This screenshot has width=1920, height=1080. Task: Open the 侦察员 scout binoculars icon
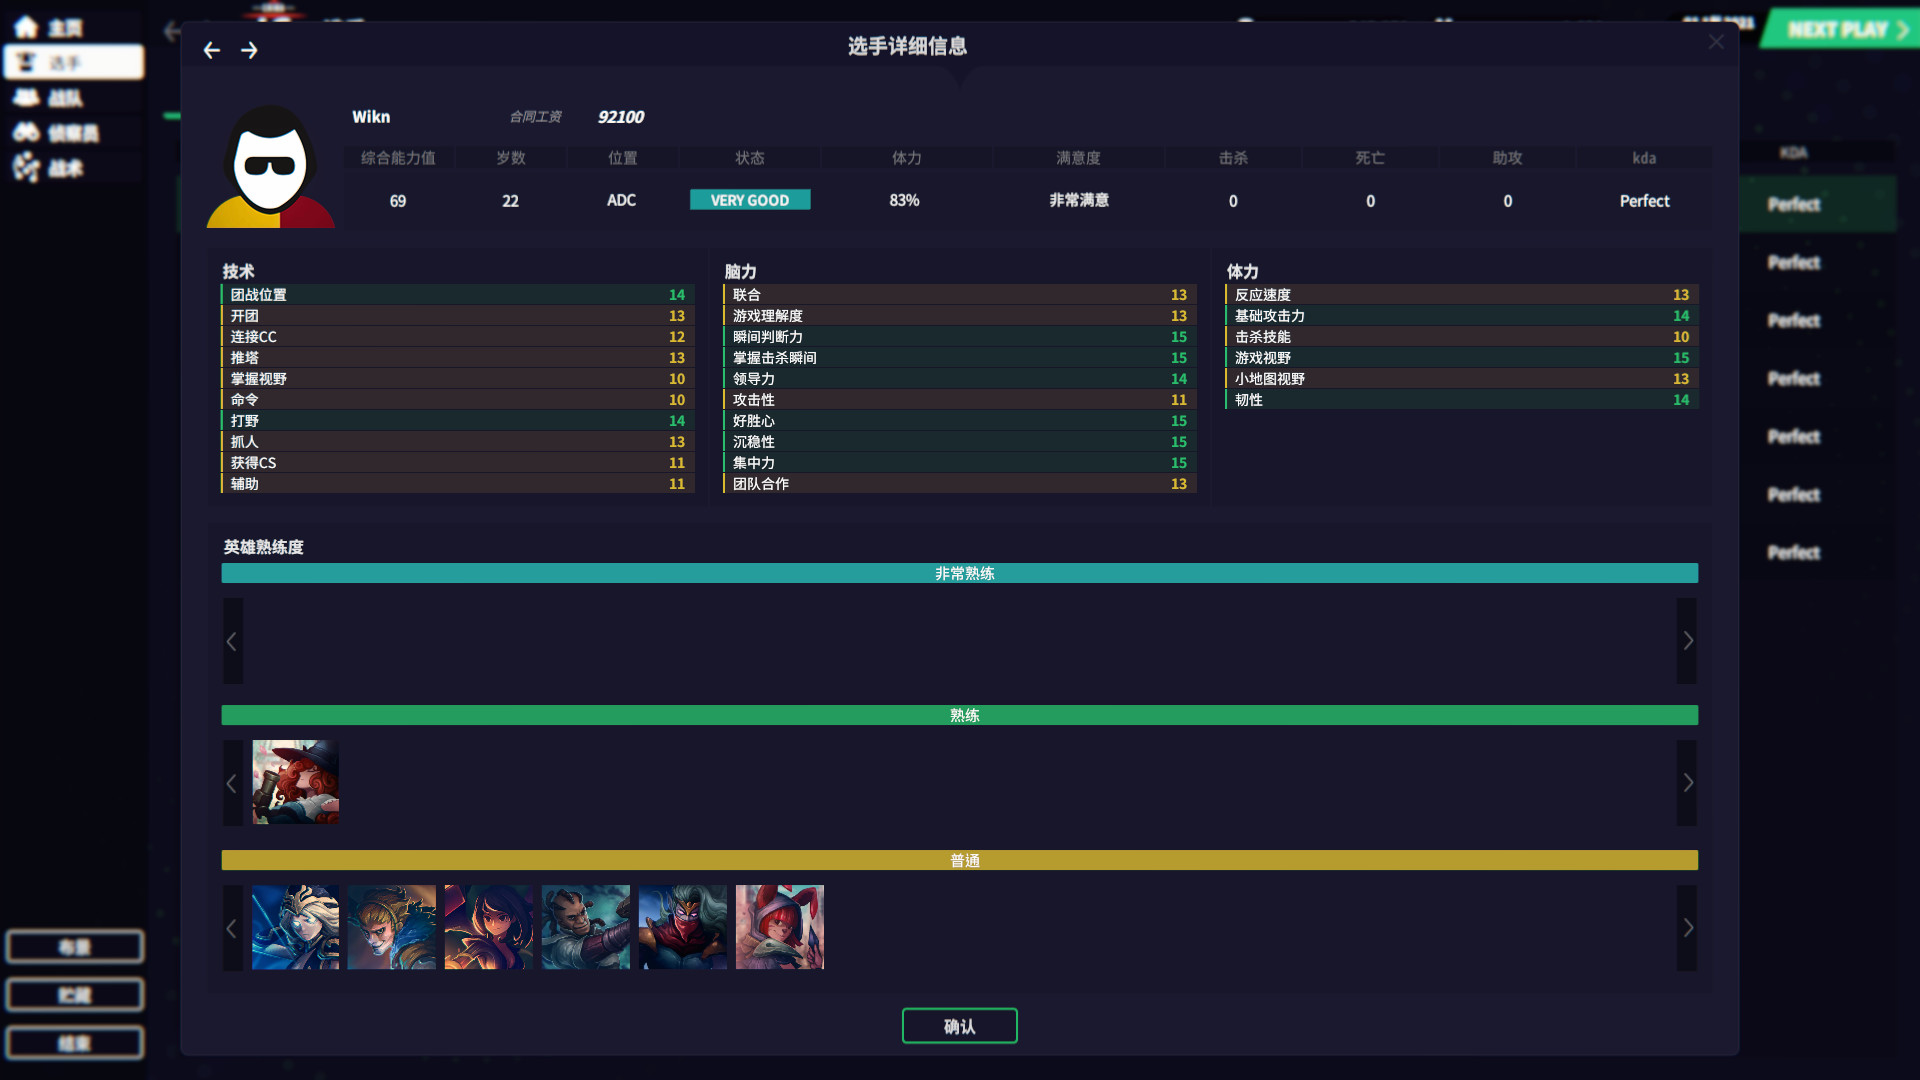[28, 132]
